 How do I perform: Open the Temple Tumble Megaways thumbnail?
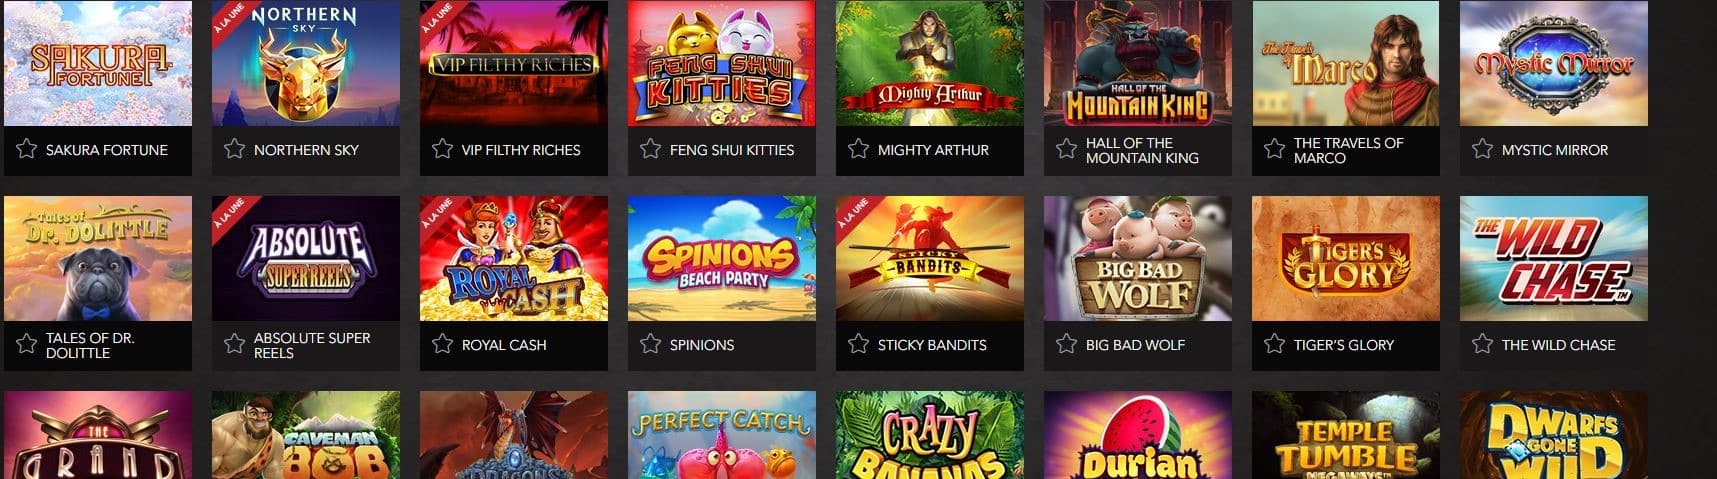tap(1346, 435)
